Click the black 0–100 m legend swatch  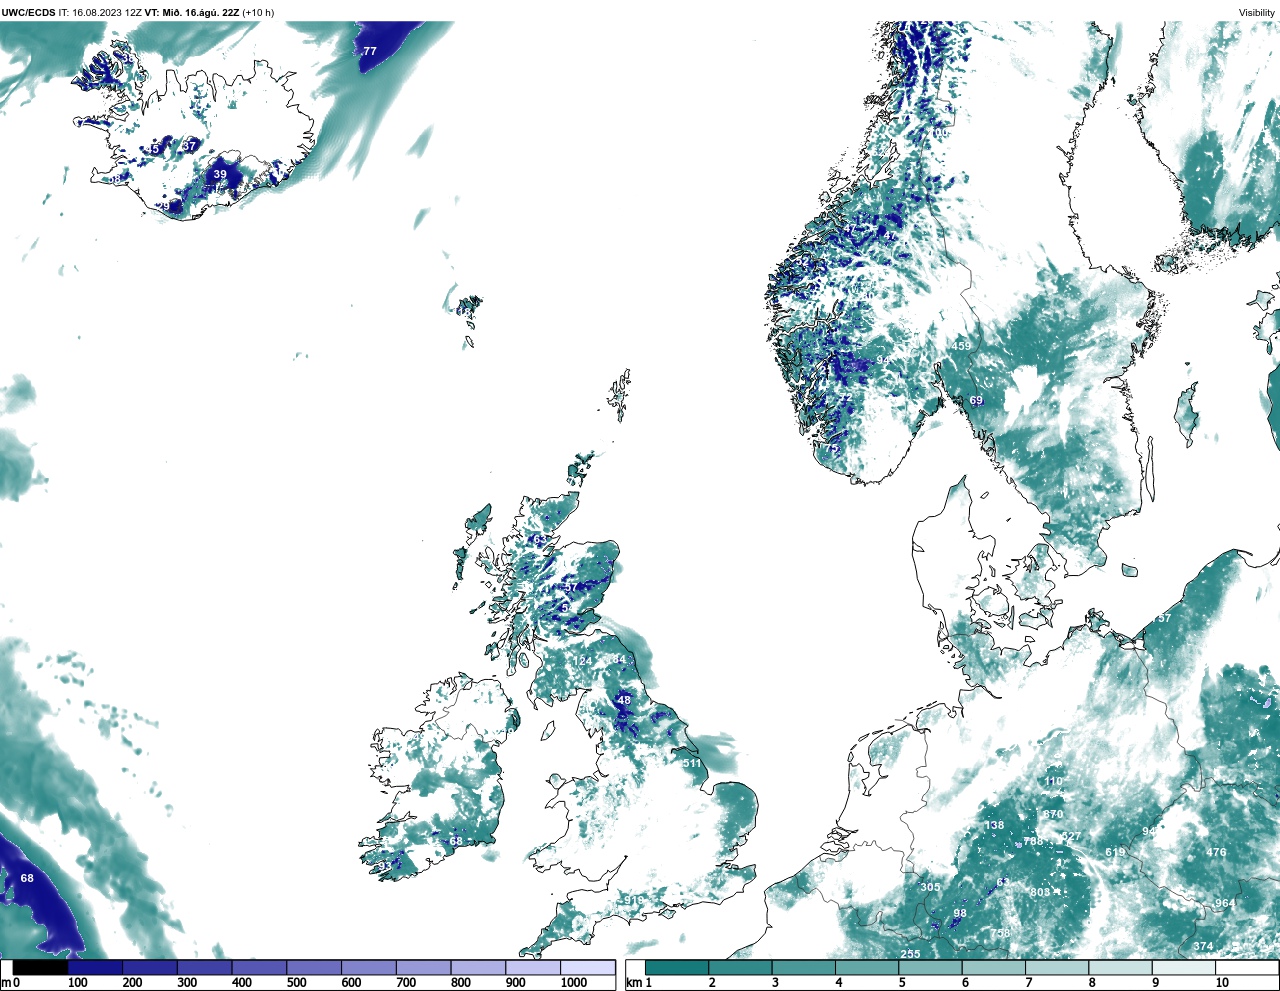pyautogui.click(x=41, y=968)
